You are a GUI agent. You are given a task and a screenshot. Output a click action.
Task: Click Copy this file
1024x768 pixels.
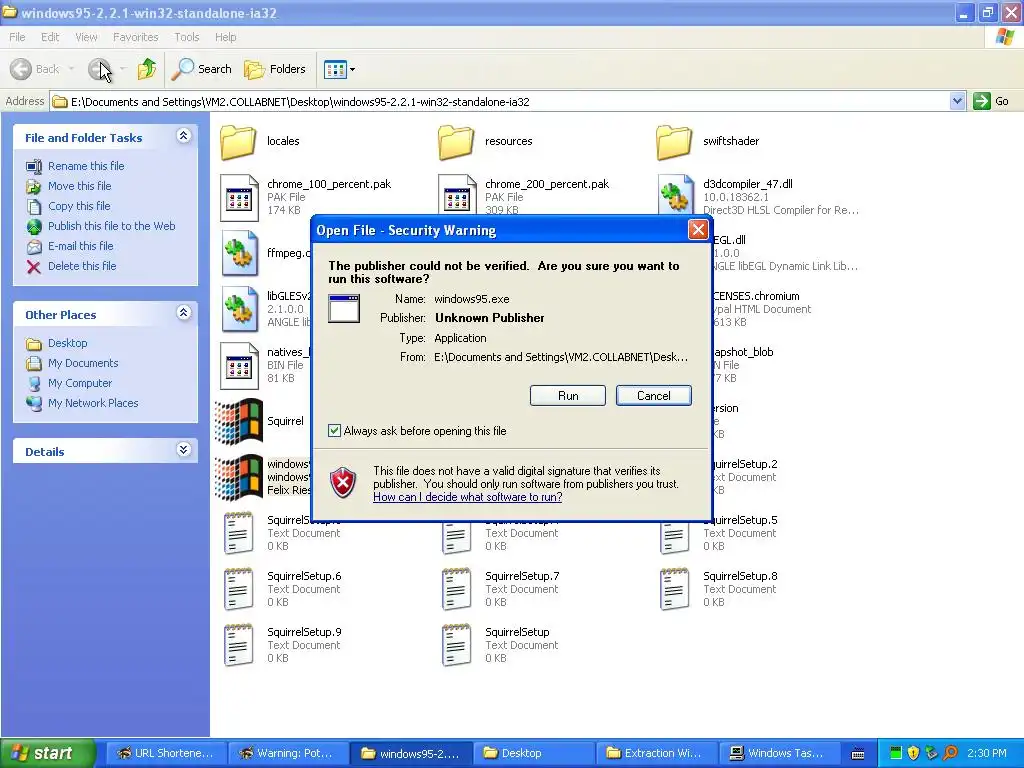79,206
